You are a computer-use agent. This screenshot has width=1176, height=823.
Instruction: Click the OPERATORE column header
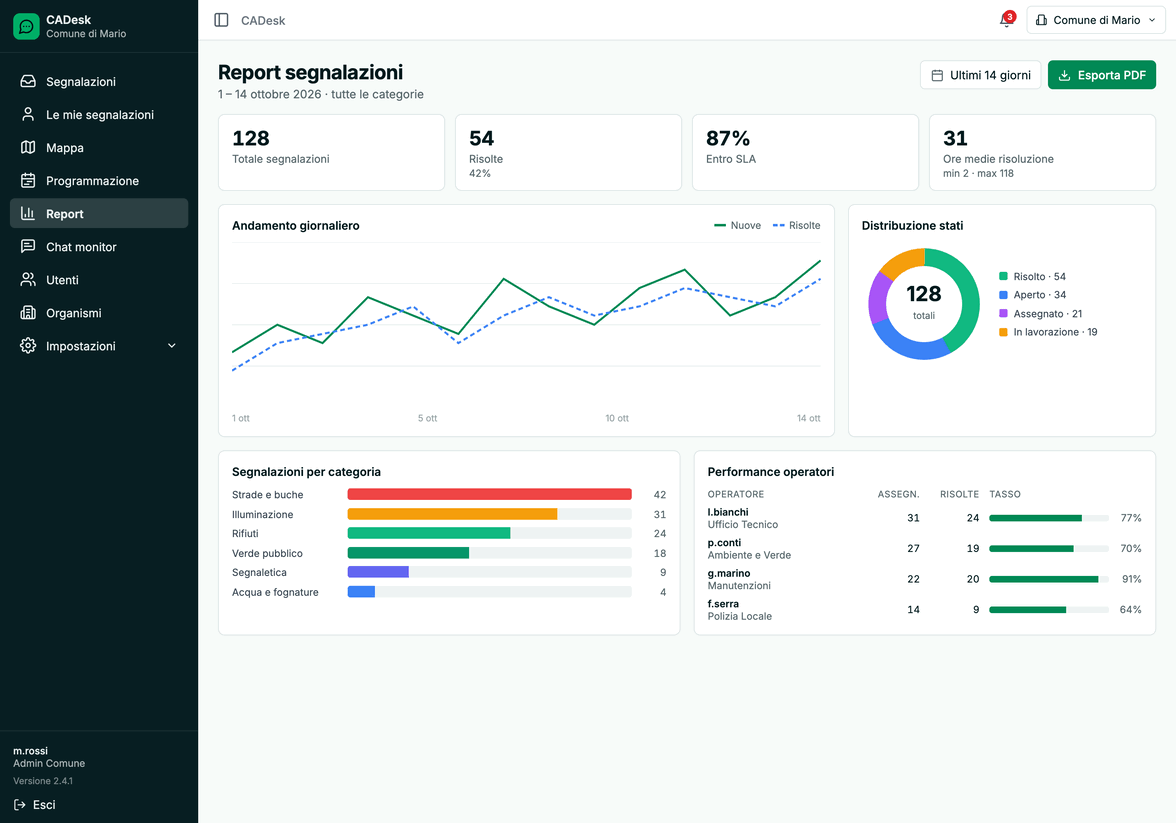pyautogui.click(x=736, y=494)
